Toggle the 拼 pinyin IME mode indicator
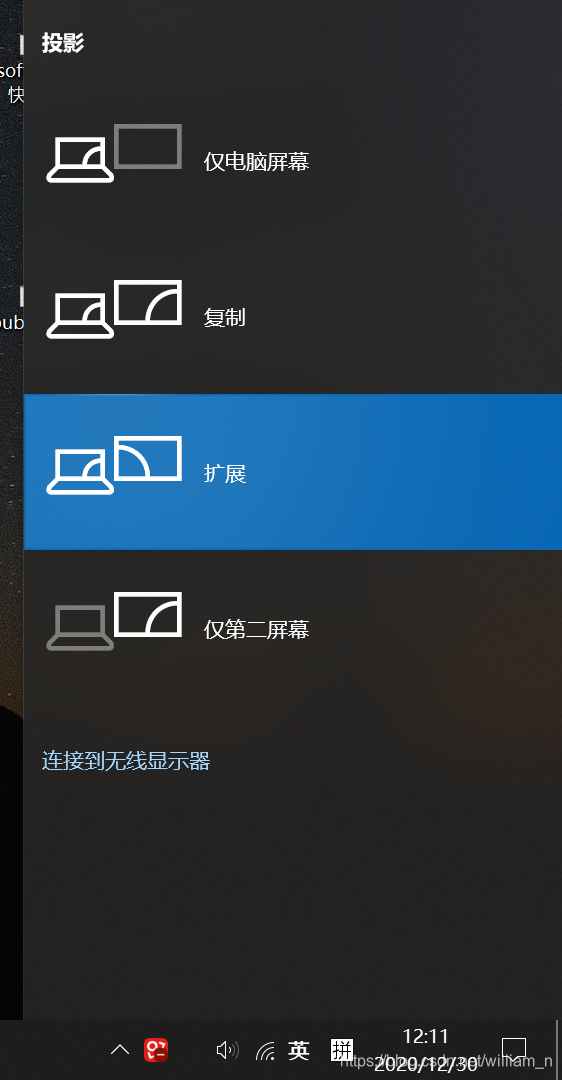562x1080 pixels. [342, 1050]
